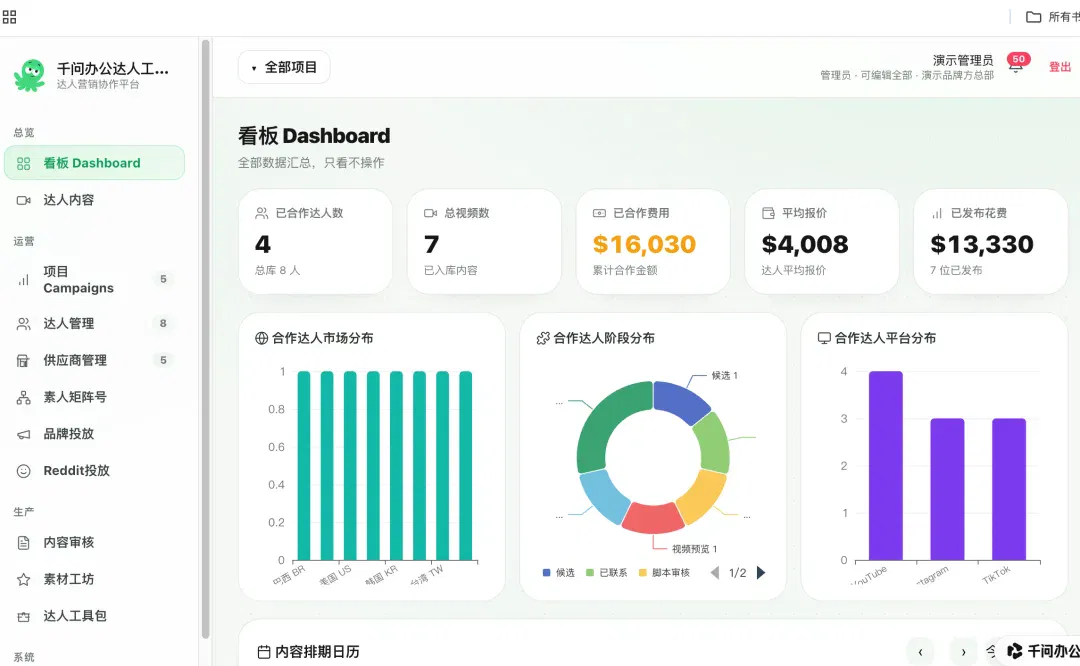The image size is (1080, 666).
Task: Toggle the 候选 legend item
Action: click(559, 573)
